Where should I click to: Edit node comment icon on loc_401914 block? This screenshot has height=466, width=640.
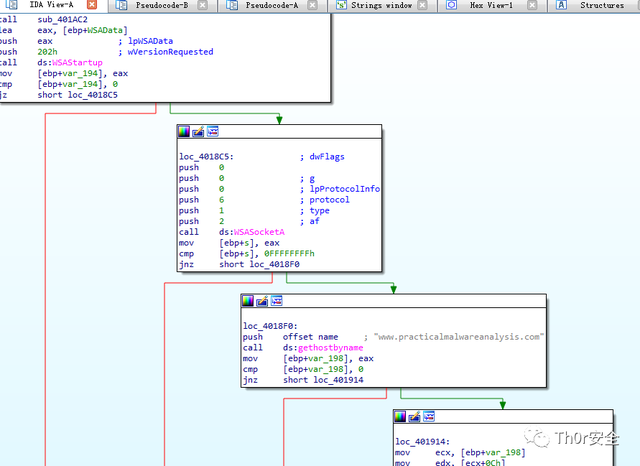[414, 416]
